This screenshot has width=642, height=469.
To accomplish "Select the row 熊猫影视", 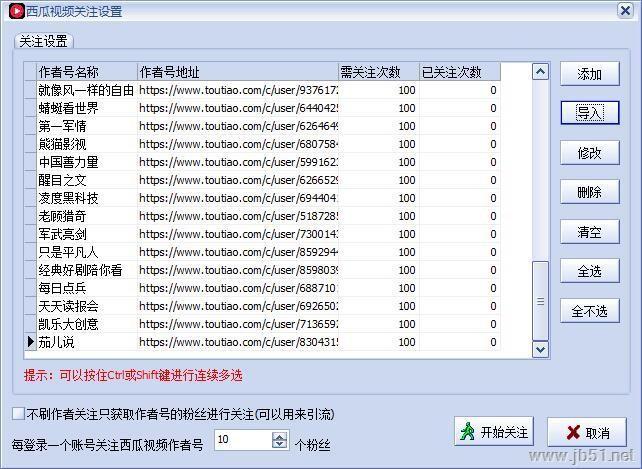I will [262, 144].
